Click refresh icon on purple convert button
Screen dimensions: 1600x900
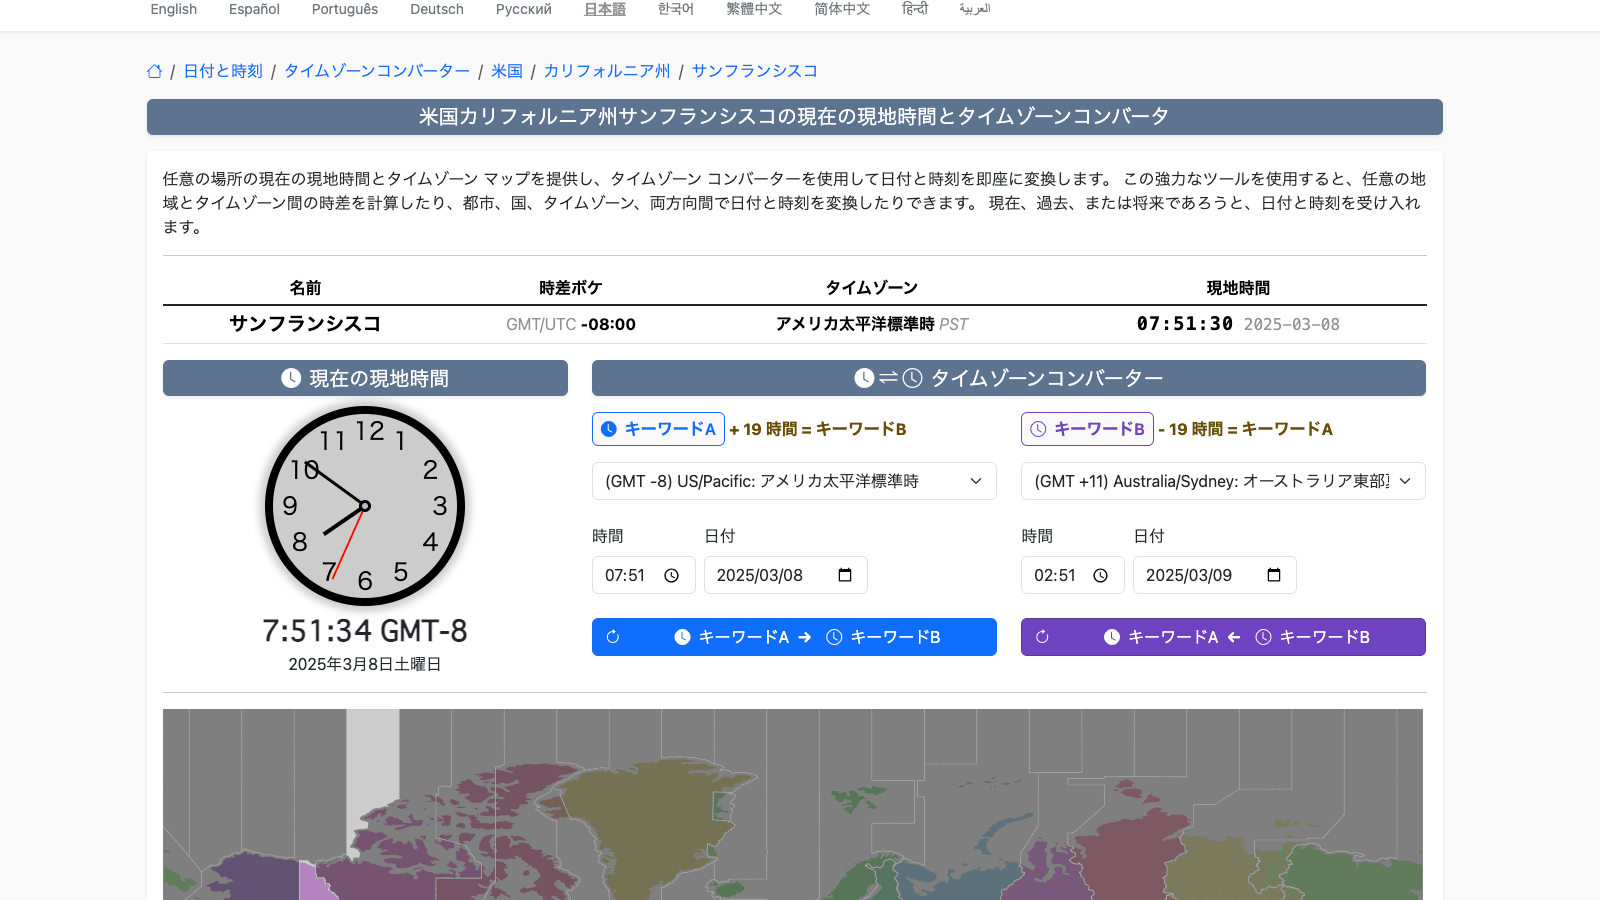(1042, 637)
